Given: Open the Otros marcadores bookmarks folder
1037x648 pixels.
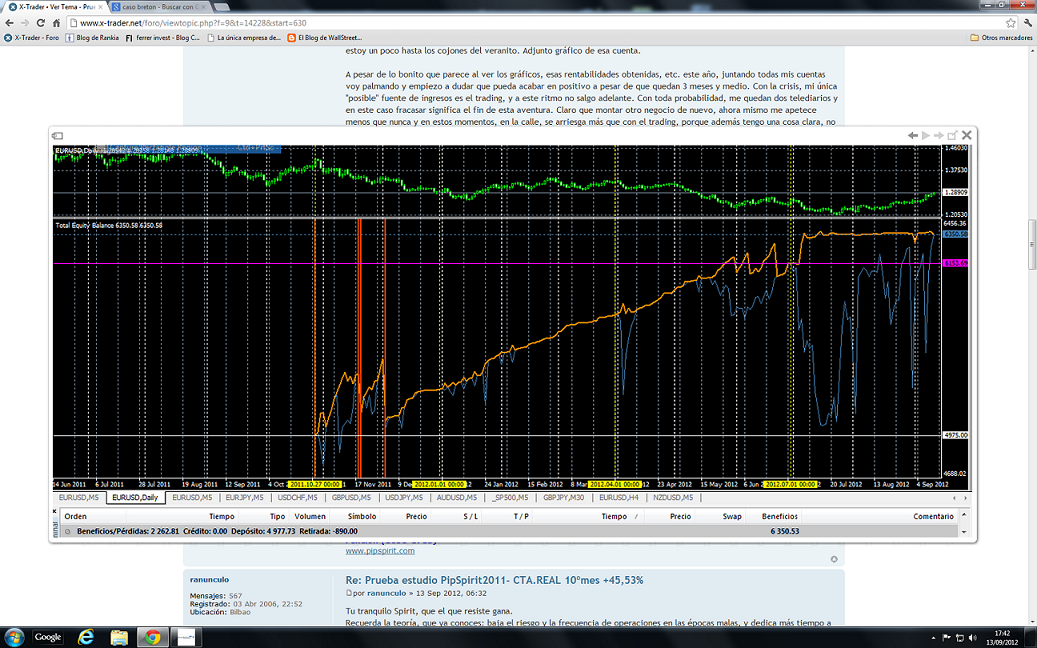Looking at the screenshot, I should pos(1001,37).
